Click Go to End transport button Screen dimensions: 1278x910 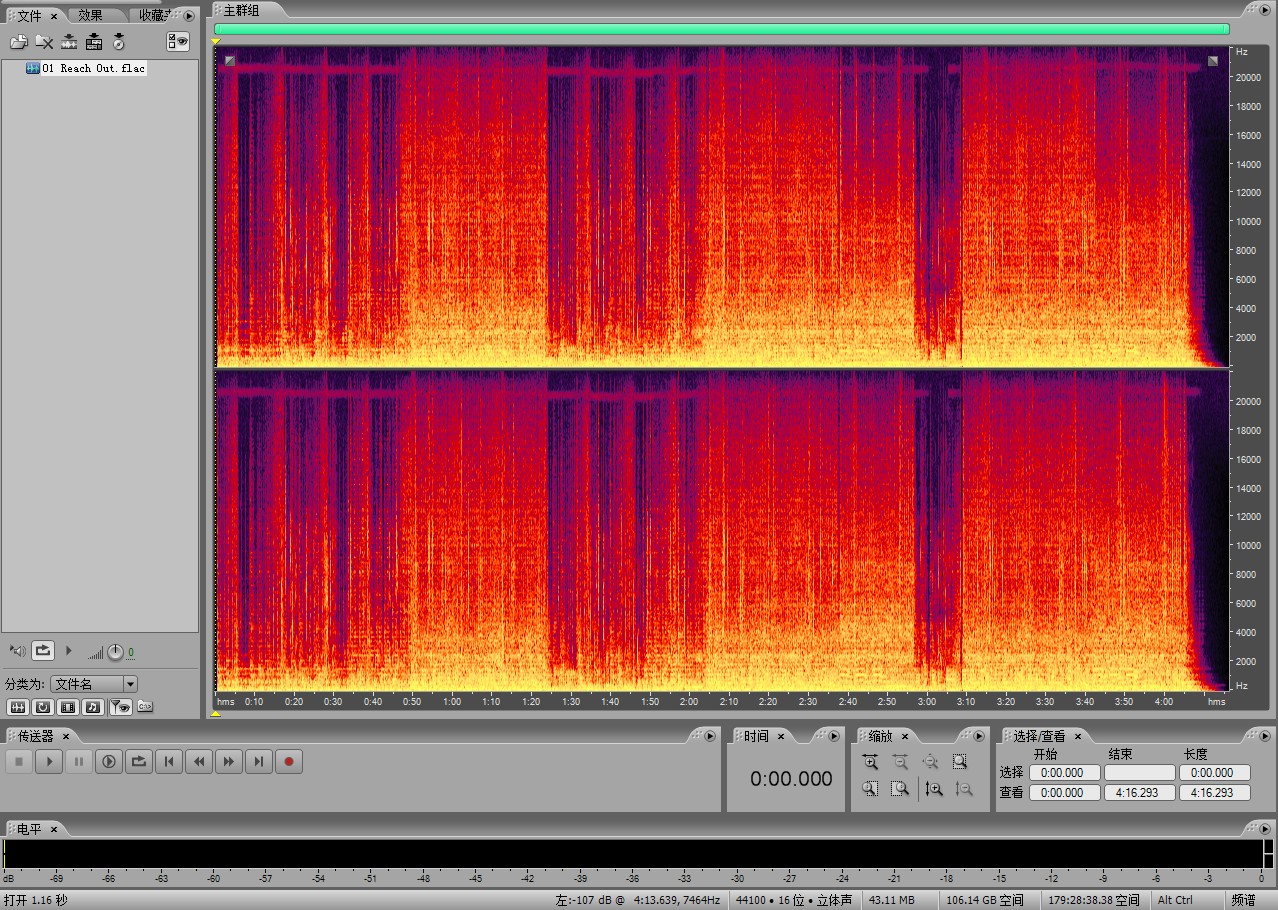click(x=259, y=762)
